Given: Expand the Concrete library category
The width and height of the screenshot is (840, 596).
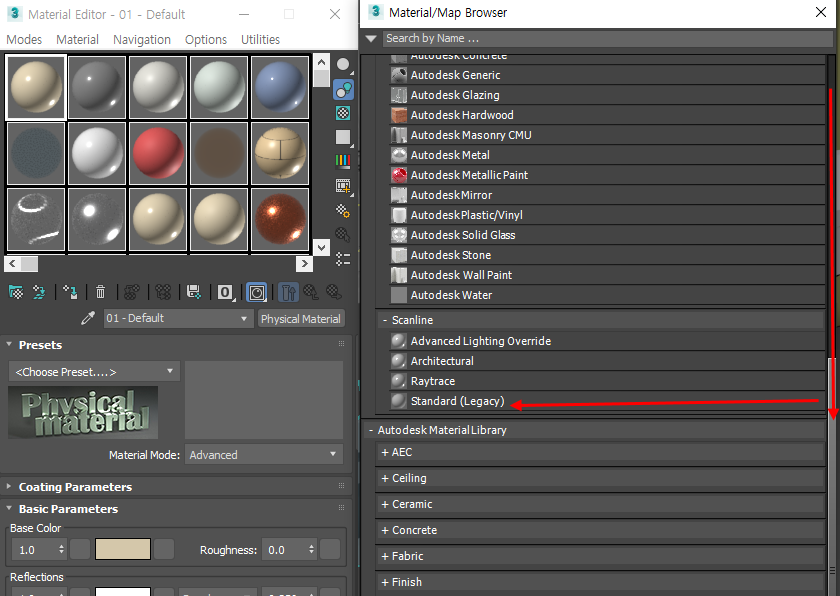Looking at the screenshot, I should (x=385, y=530).
